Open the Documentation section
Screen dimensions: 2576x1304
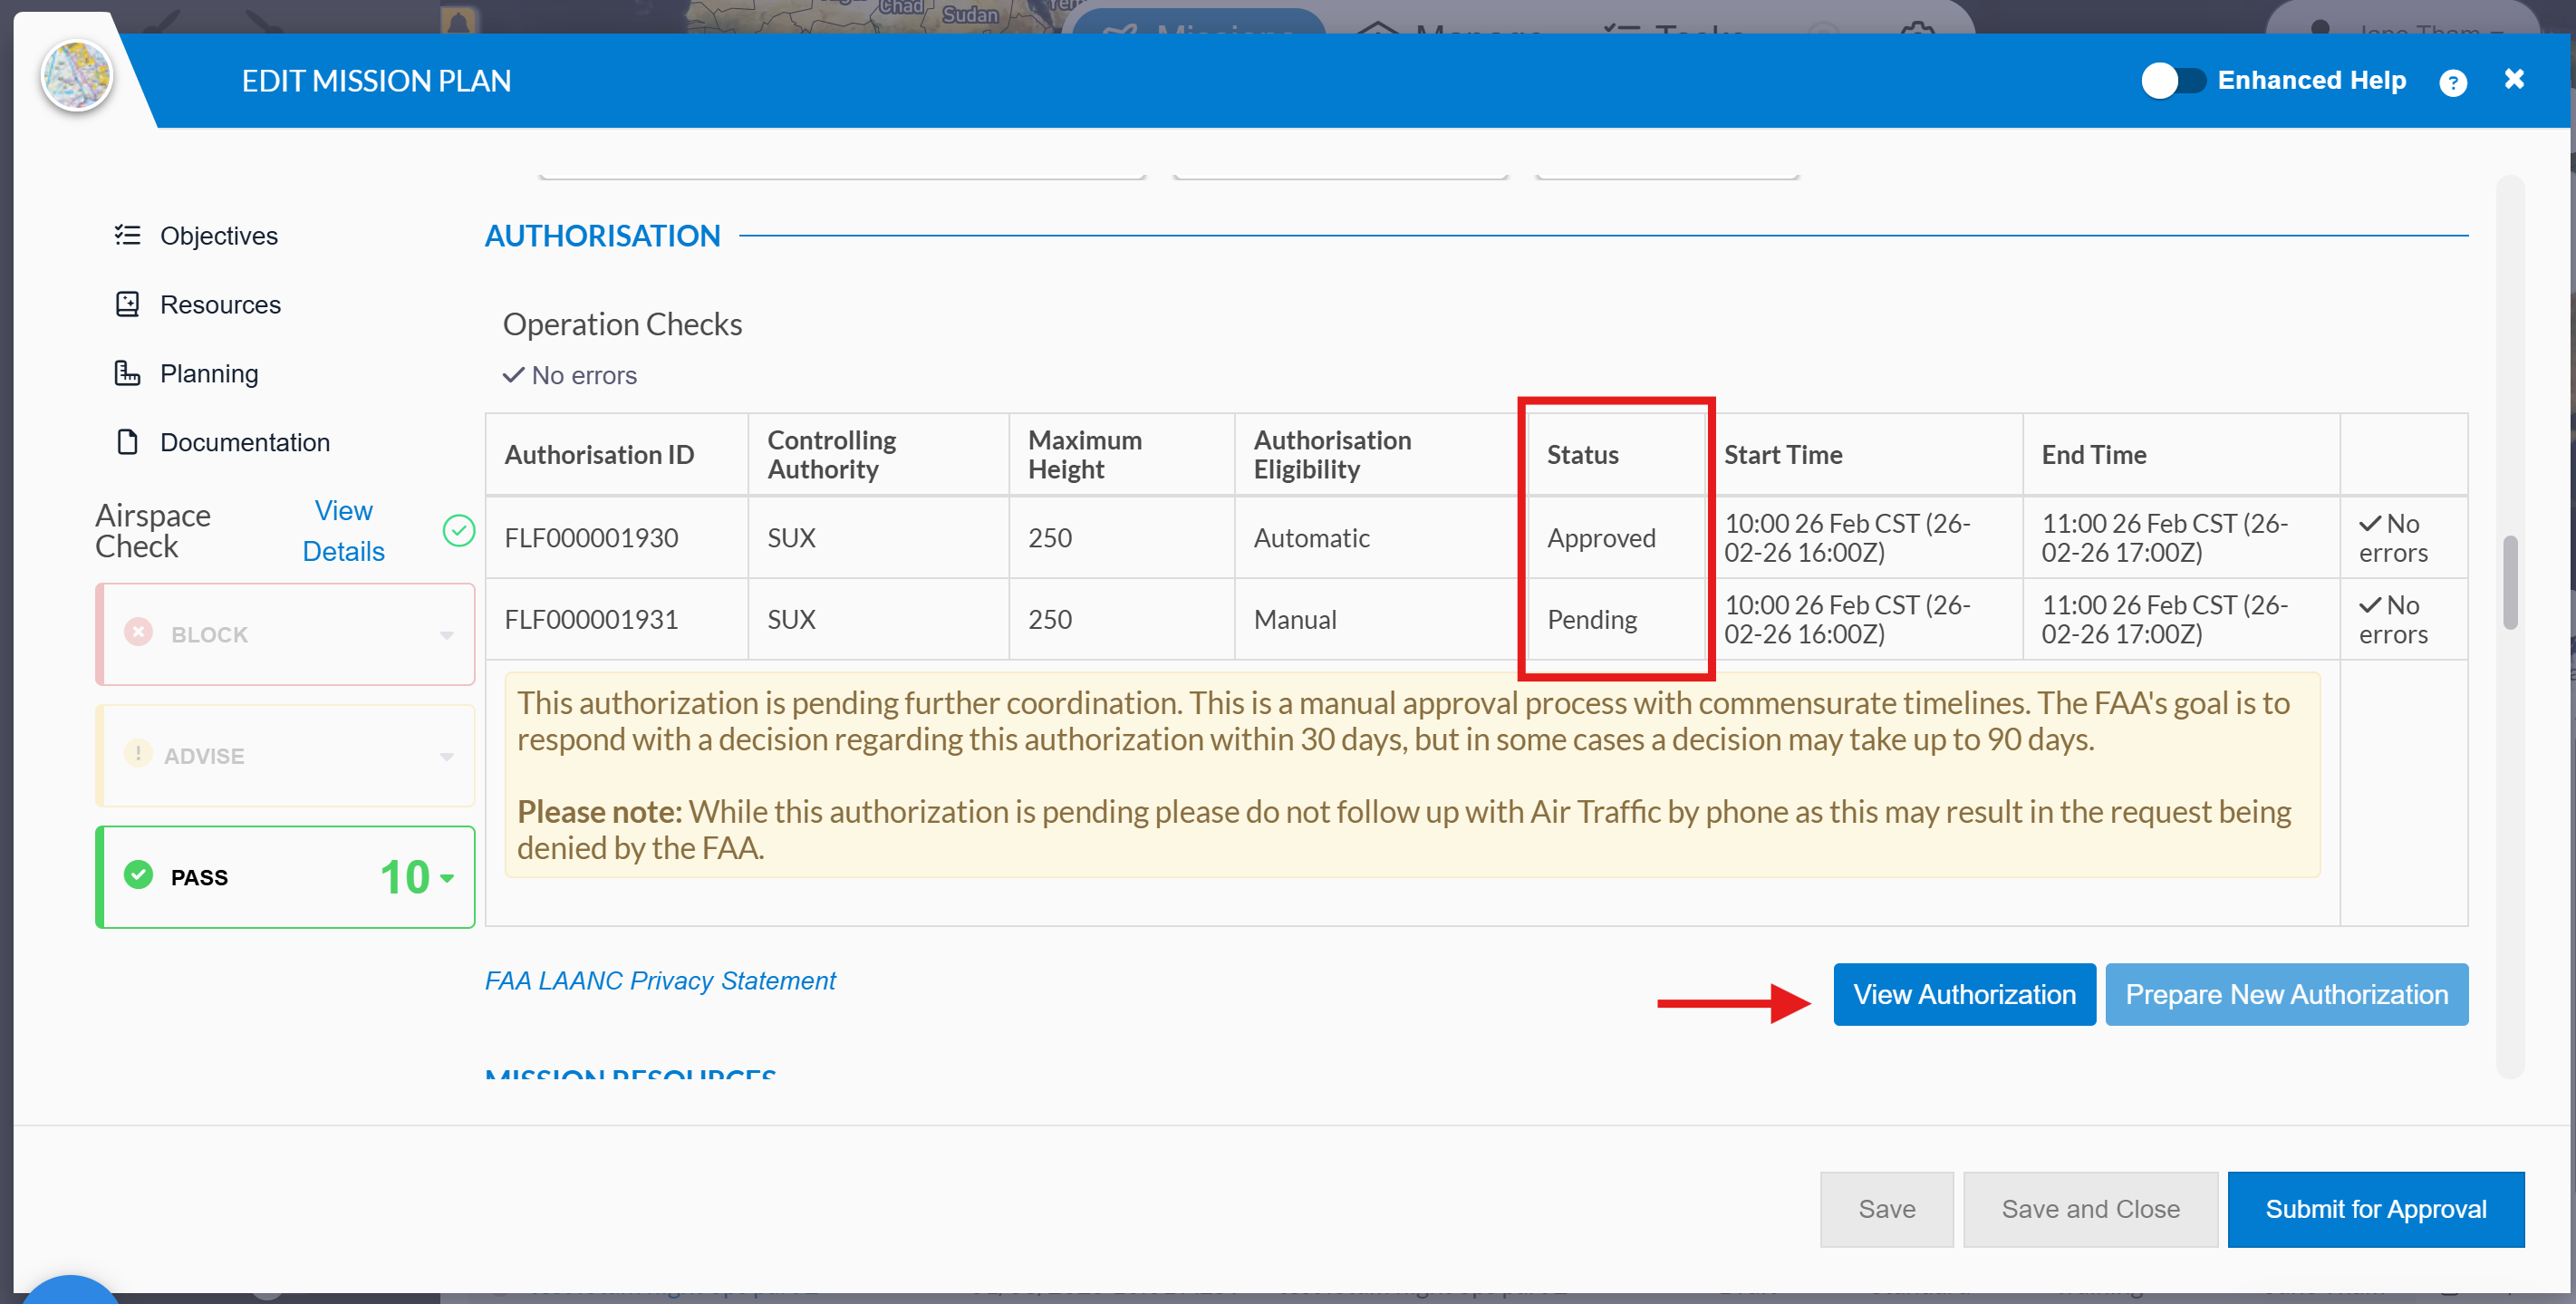pyautogui.click(x=244, y=442)
